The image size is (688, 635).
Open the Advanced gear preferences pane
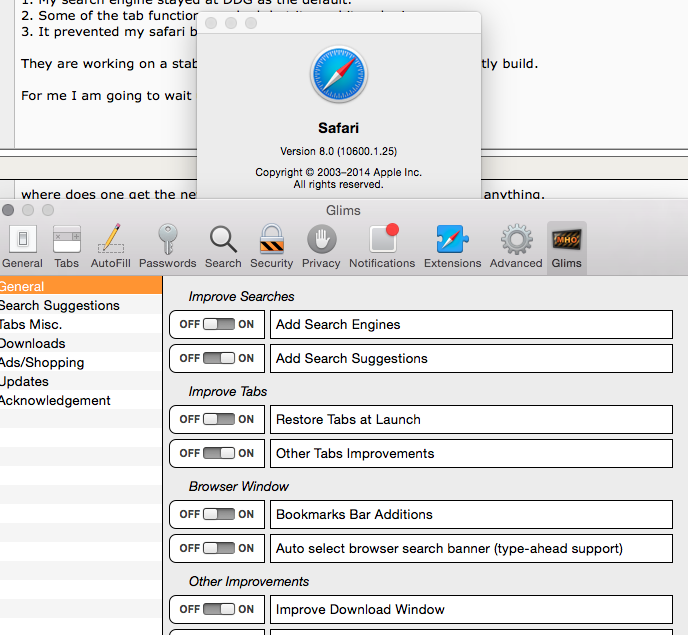tap(516, 247)
